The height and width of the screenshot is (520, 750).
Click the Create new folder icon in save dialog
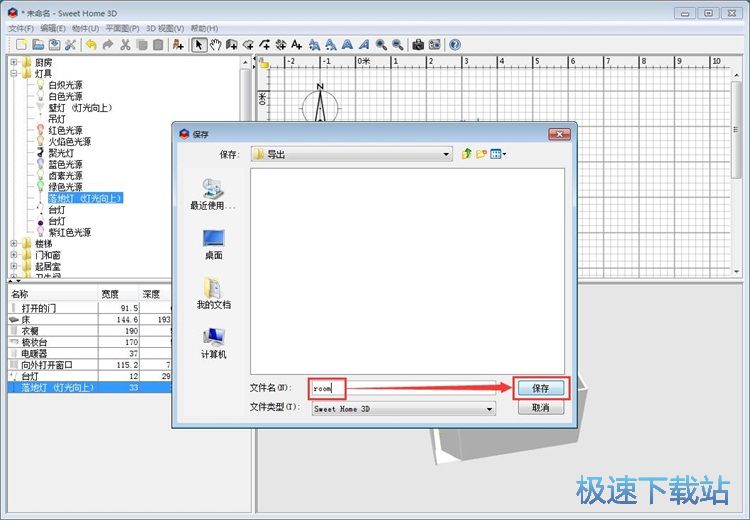pos(481,154)
